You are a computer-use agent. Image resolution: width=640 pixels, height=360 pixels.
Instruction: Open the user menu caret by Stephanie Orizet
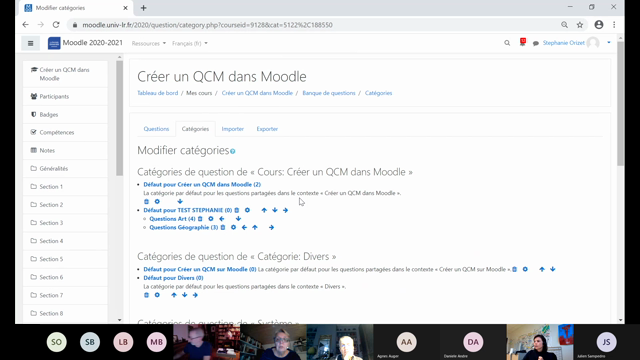coord(609,43)
